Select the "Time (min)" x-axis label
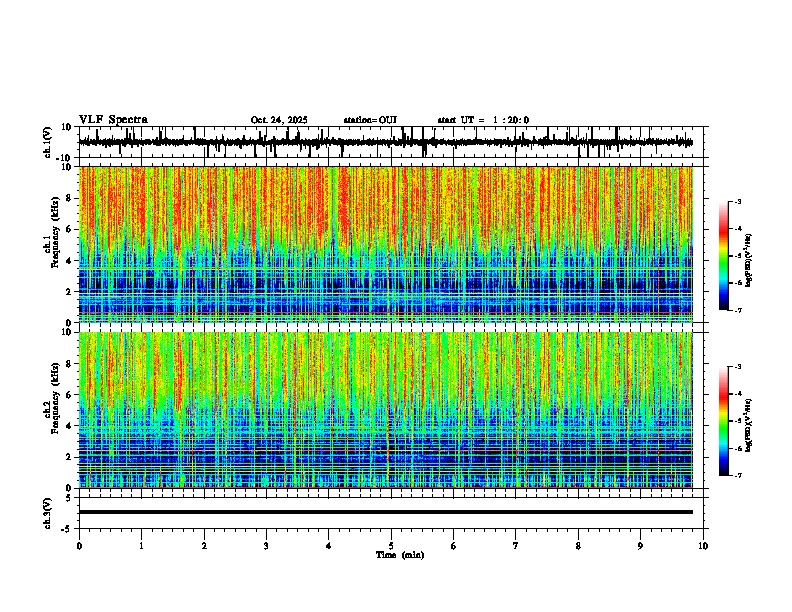 point(400,555)
